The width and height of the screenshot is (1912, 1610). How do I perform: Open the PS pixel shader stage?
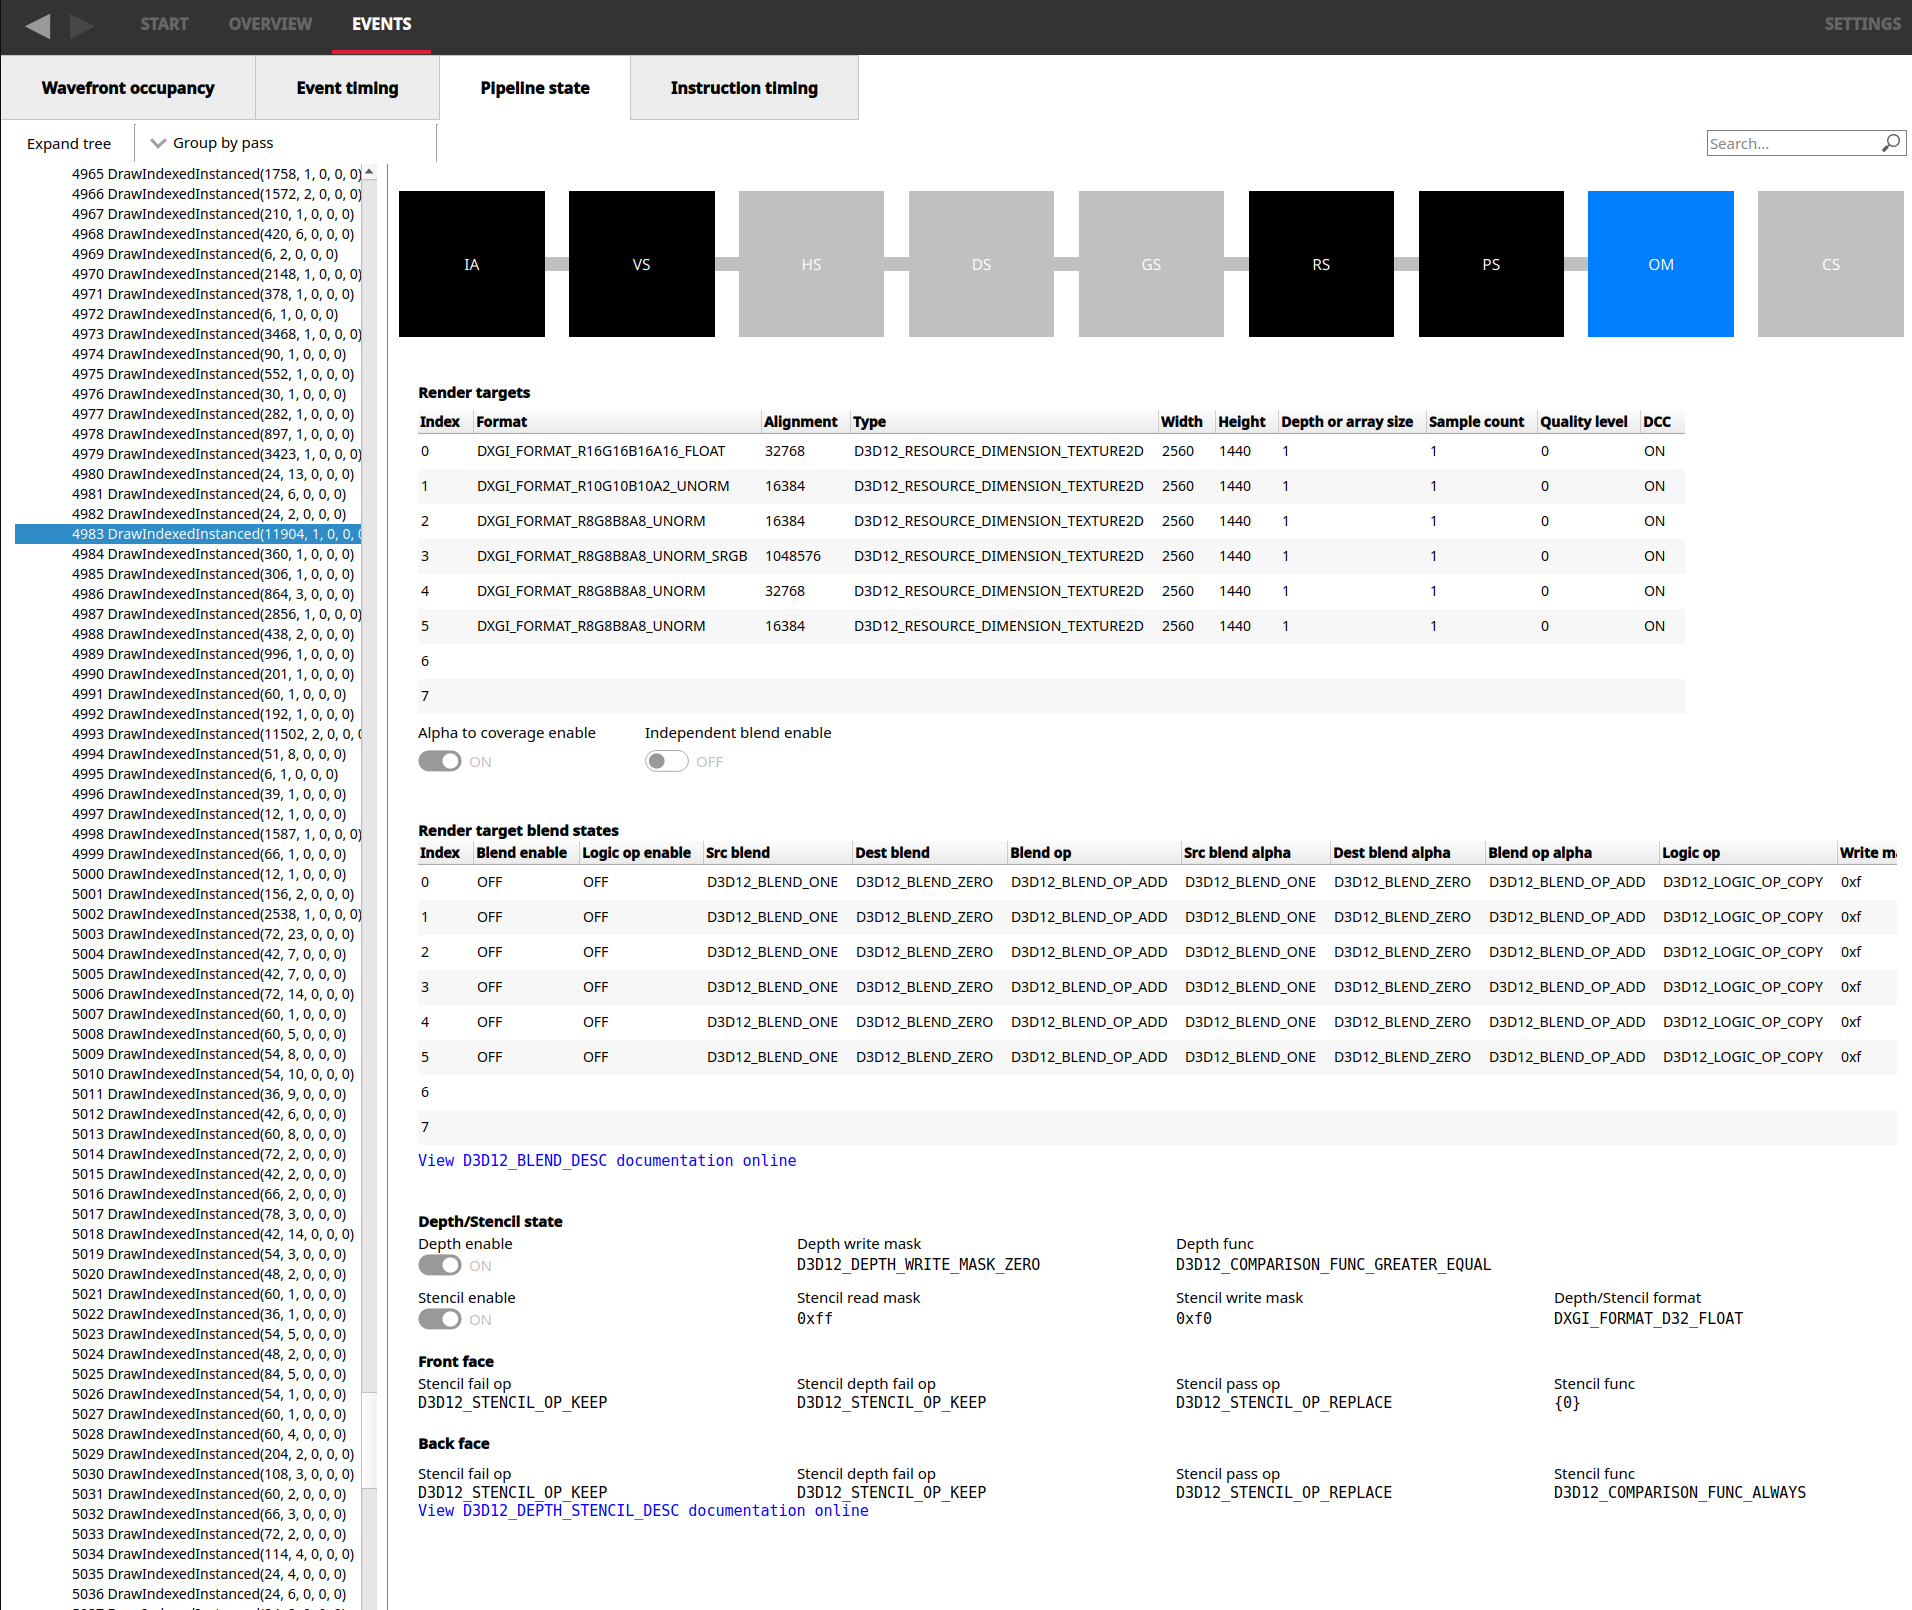1490,264
